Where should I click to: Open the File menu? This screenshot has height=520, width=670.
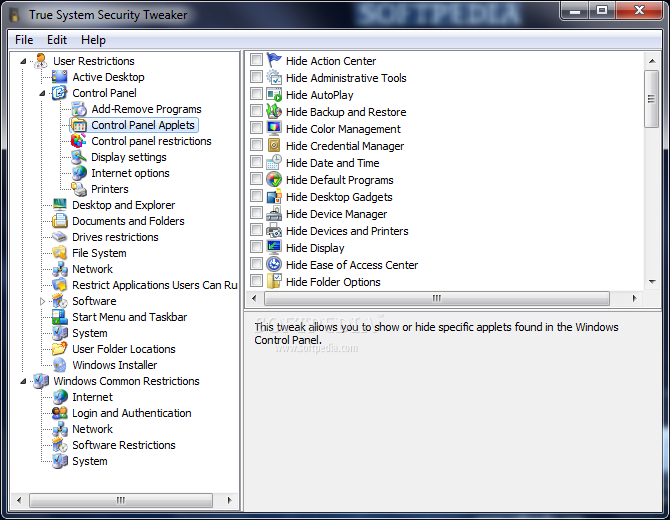coord(24,40)
